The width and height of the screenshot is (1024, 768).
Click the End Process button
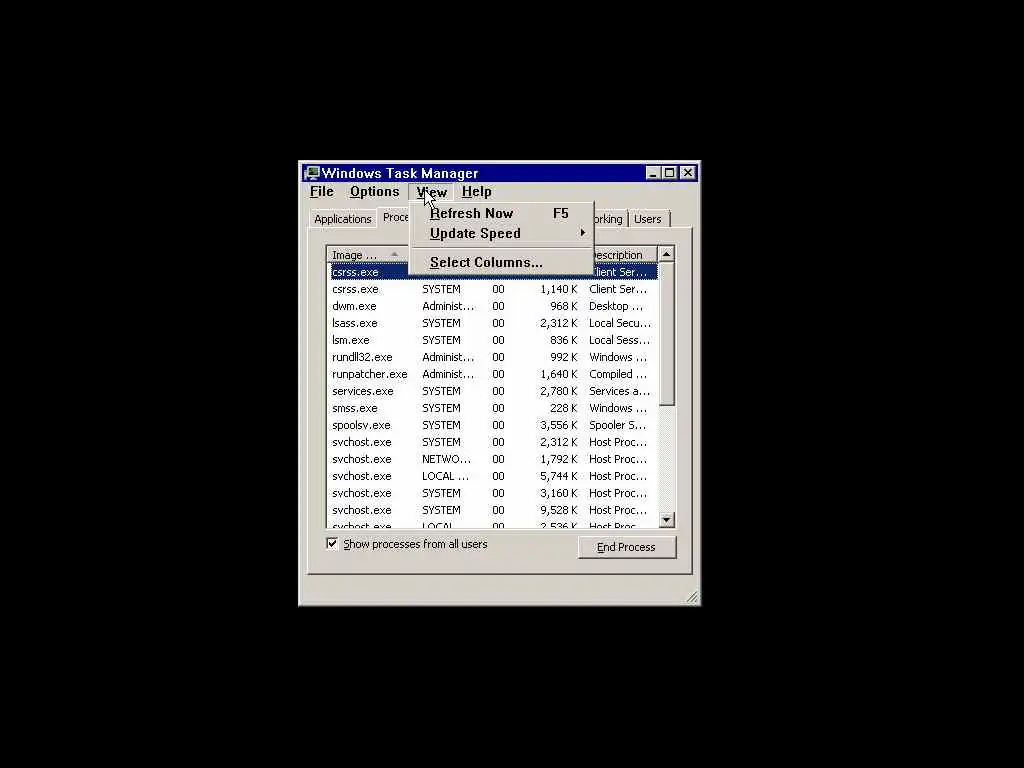pos(626,547)
